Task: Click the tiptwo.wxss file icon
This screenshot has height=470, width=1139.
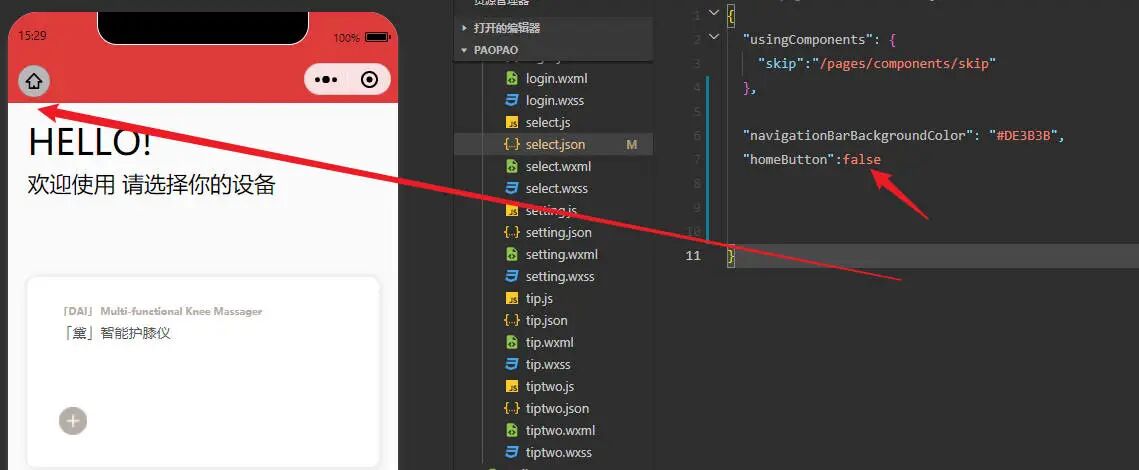Action: click(511, 452)
